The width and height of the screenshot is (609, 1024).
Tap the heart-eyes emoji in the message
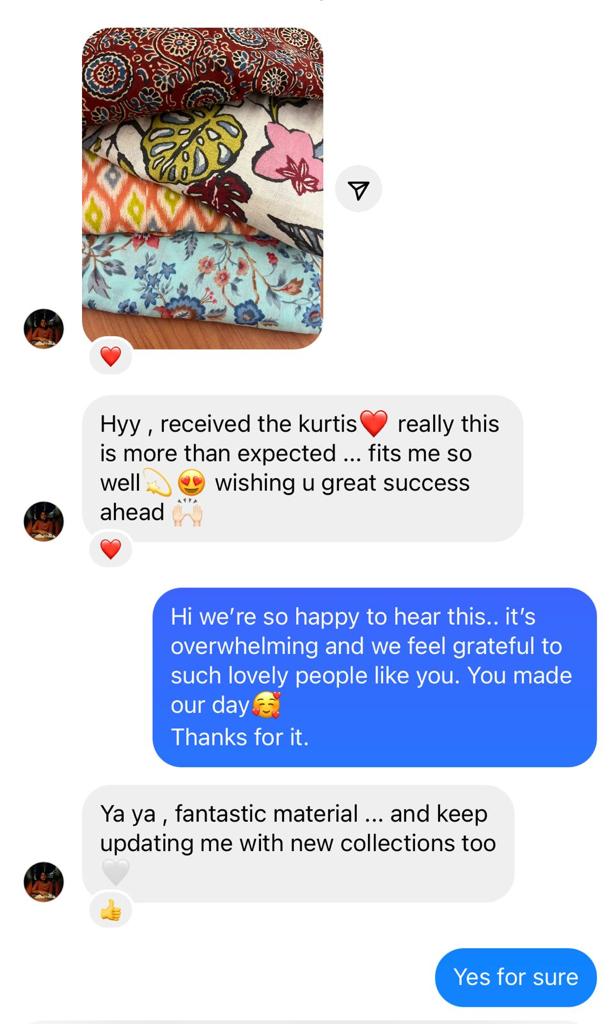[x=191, y=484]
